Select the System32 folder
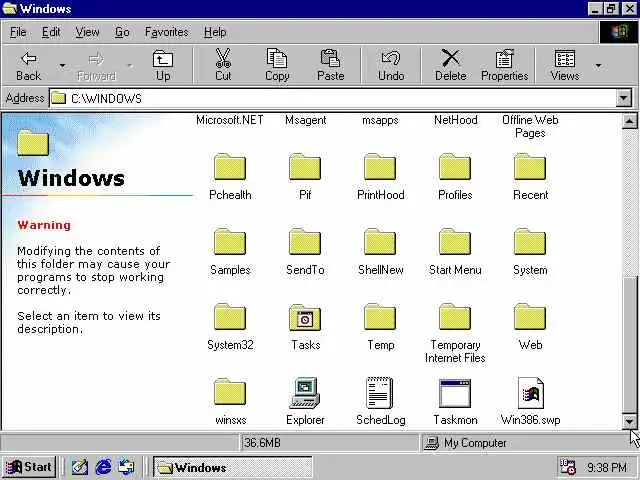640x480 pixels. tap(230, 327)
